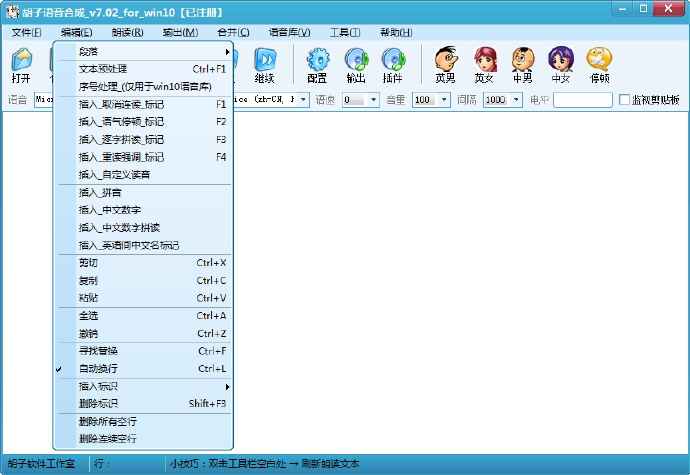Select the 英男 male voice avatar
This screenshot has height=475, width=690.
(446, 62)
